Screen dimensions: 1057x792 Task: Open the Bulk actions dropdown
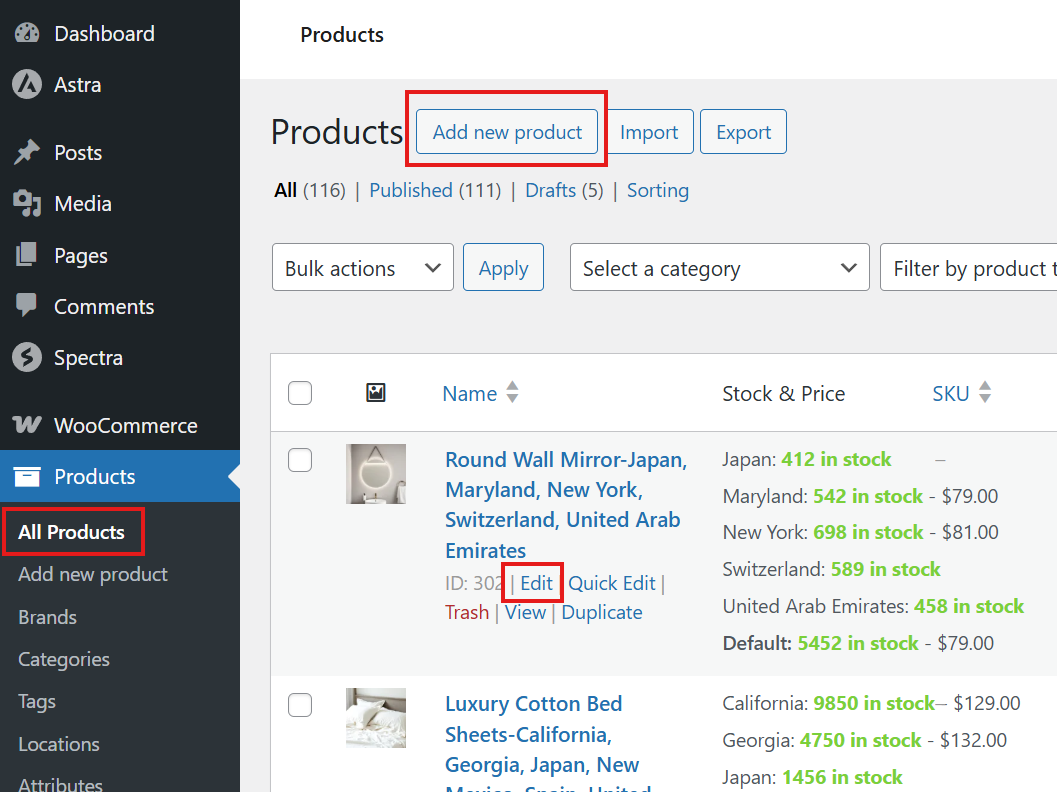[362, 268]
